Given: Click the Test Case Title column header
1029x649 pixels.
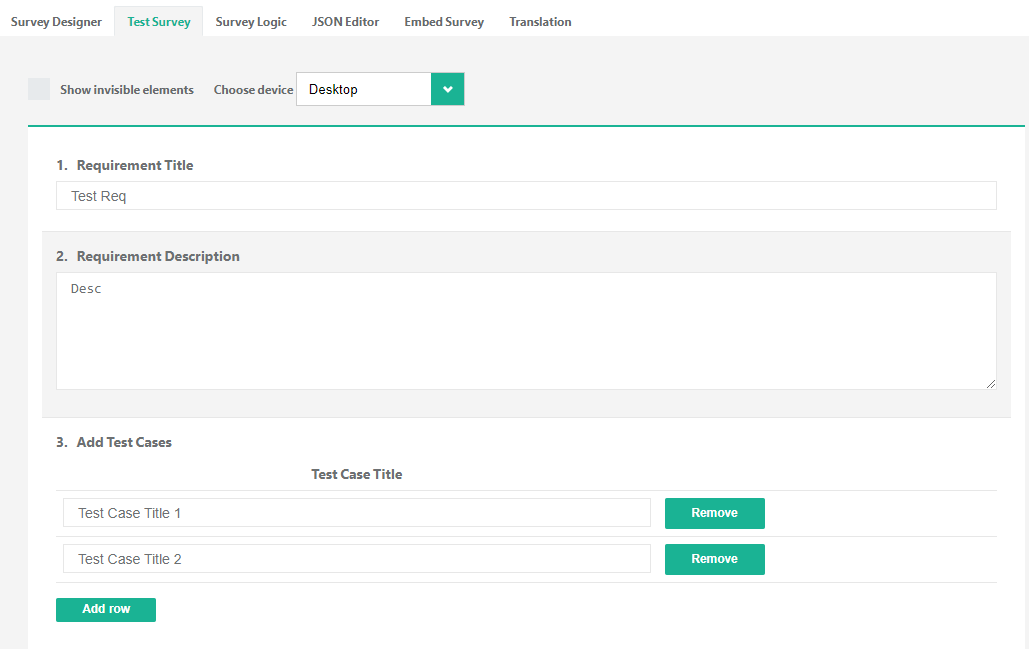Looking at the screenshot, I should coord(357,474).
